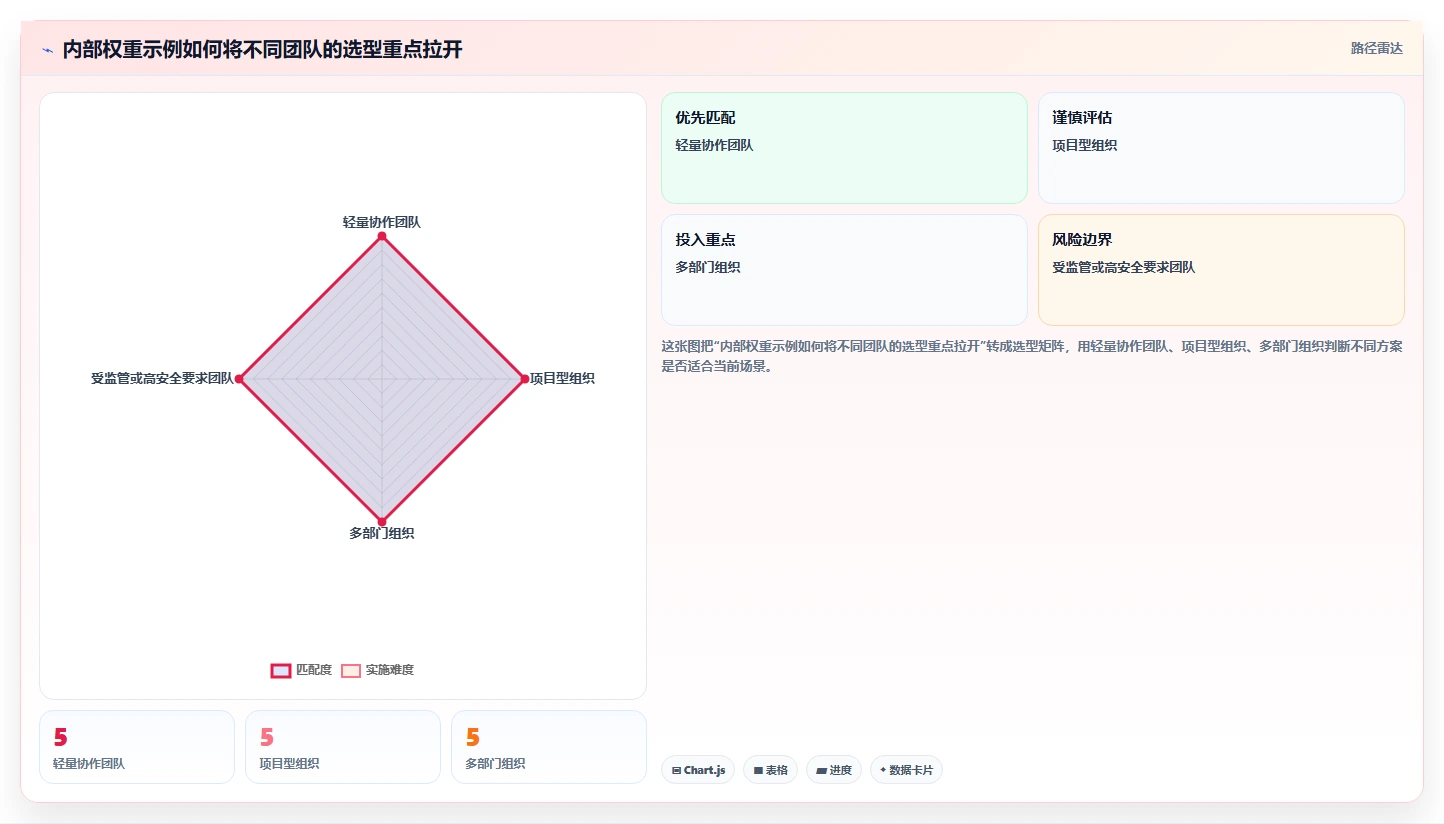Click the 匹配度 legend label
The height and width of the screenshot is (824, 1444).
pos(314,670)
